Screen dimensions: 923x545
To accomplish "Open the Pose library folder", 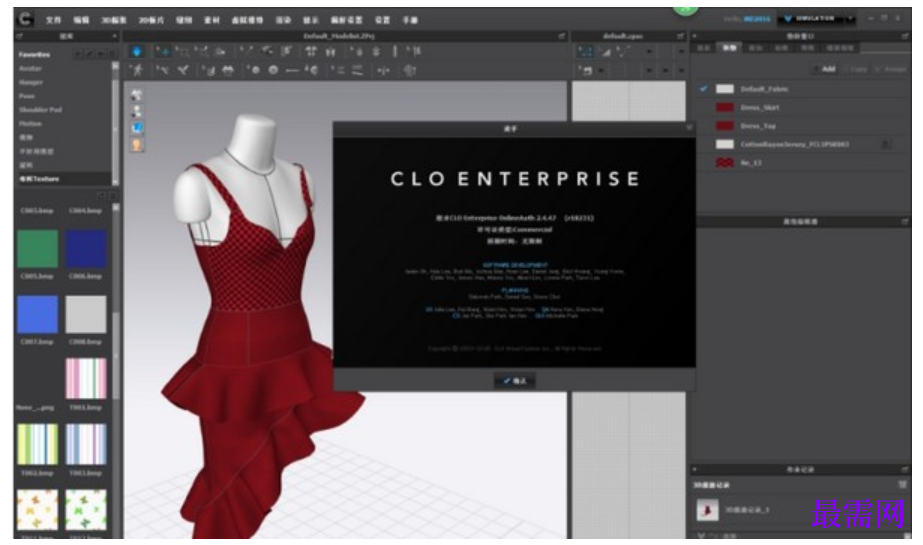I will coord(27,96).
